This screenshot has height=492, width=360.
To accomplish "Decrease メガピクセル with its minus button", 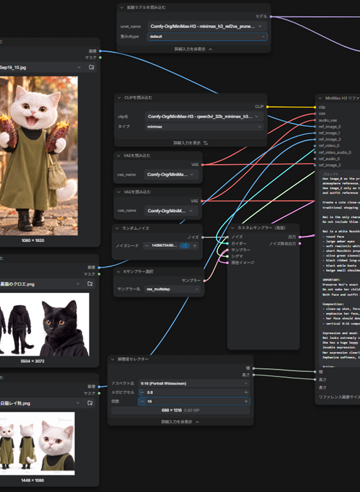I will [x=142, y=392].
